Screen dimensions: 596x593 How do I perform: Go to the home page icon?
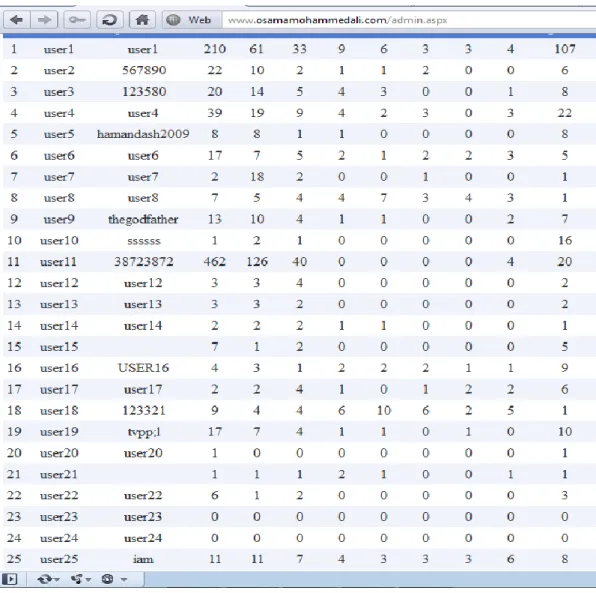pyautogui.click(x=142, y=20)
